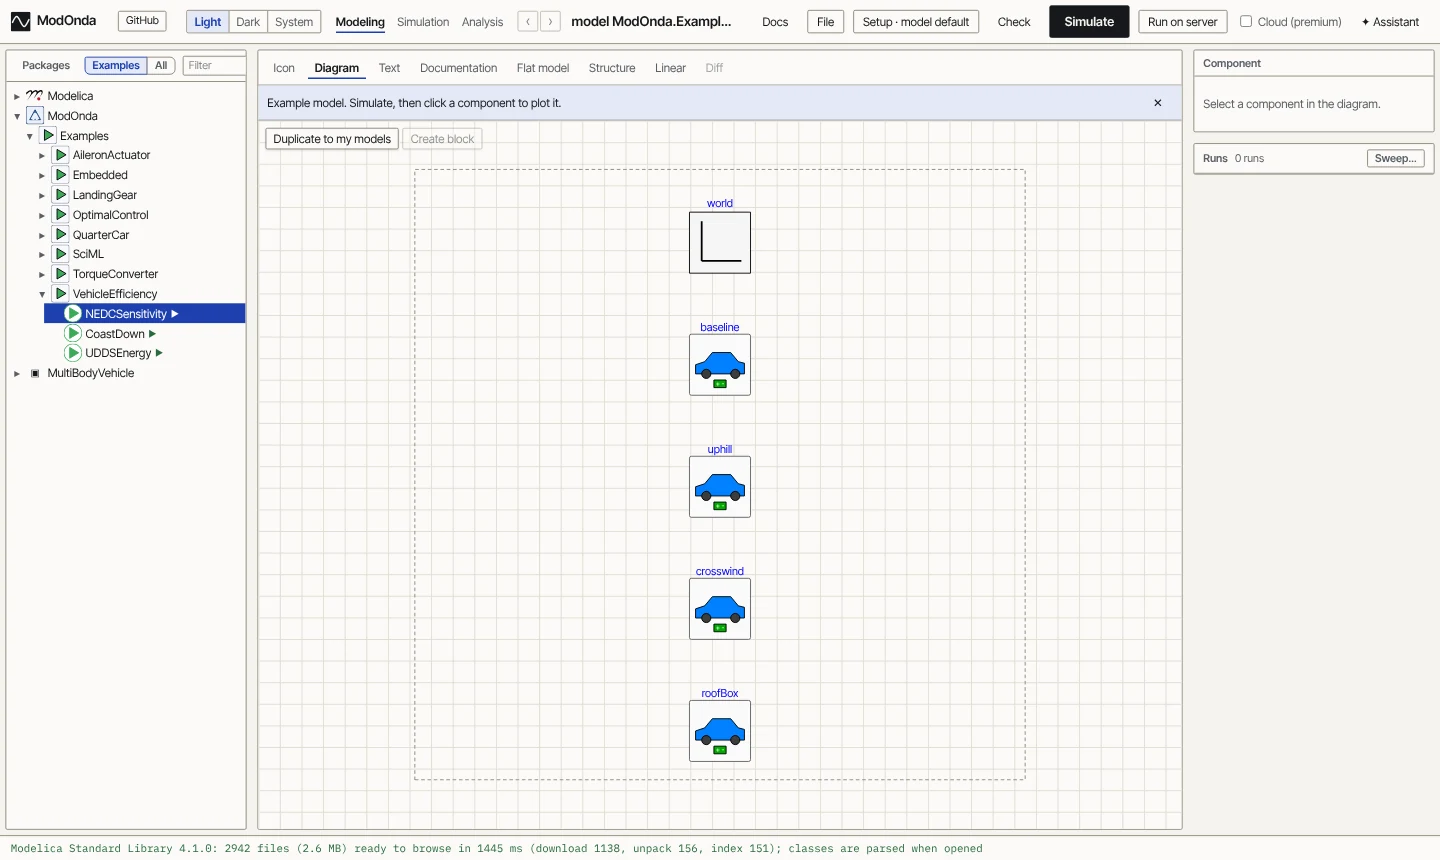Open the GitHub link
Image resolution: width=1440 pixels, height=860 pixels.
[x=142, y=21]
